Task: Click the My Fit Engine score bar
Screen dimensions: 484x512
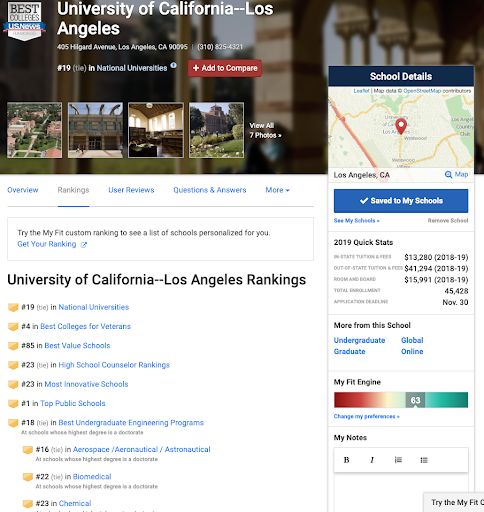Action: point(401,400)
